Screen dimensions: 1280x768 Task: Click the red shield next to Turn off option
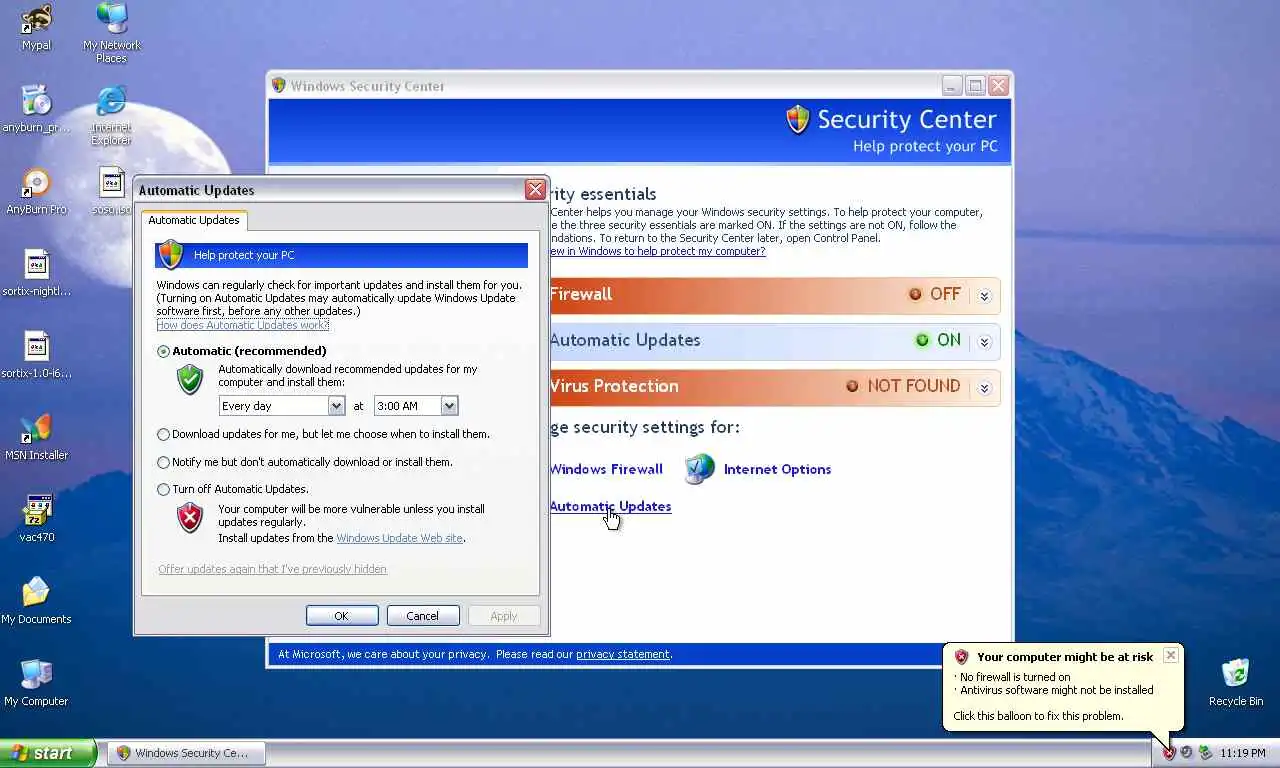pos(190,518)
